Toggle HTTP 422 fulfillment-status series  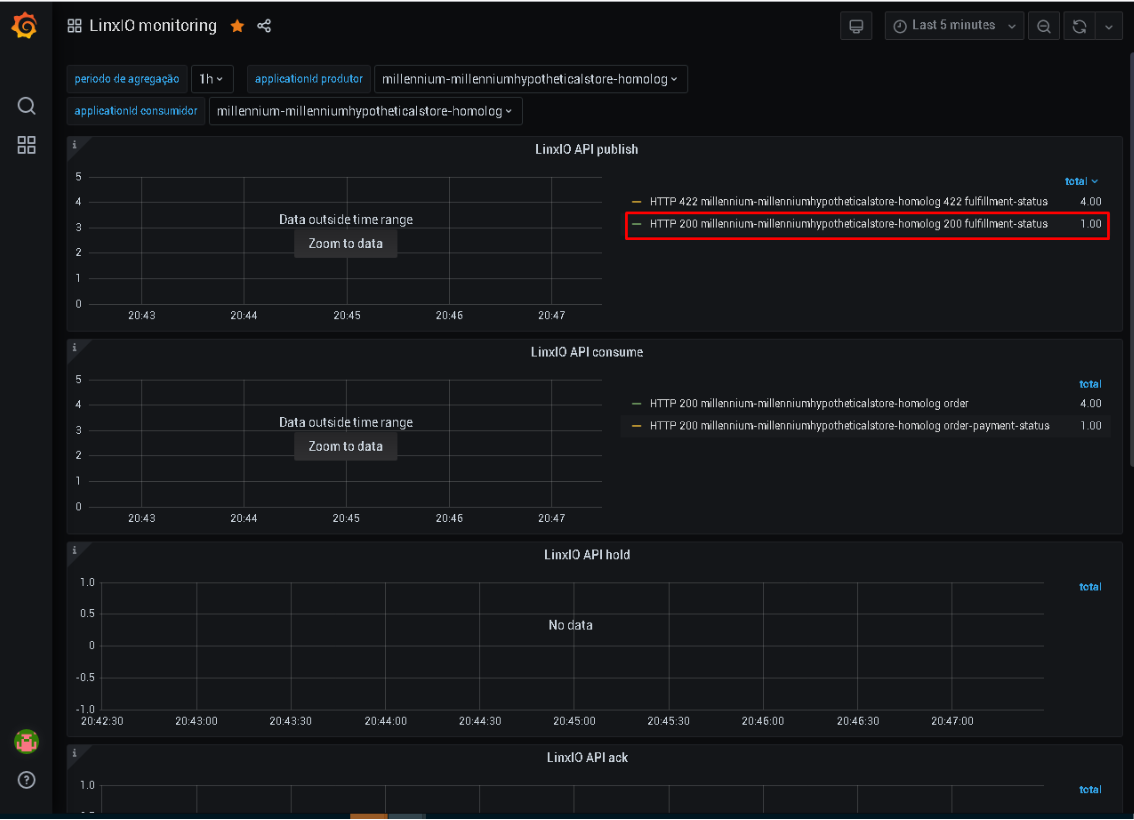(848, 202)
